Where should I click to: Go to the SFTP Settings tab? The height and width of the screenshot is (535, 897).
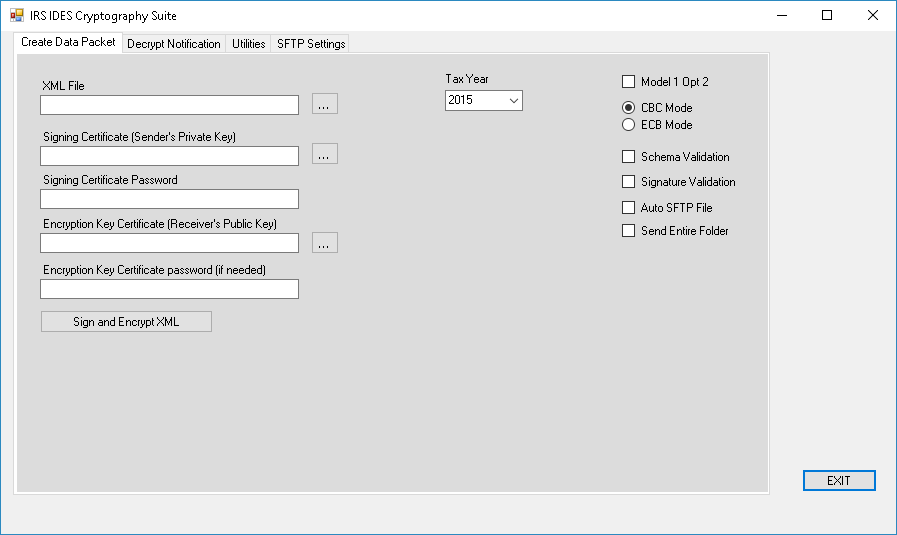coord(311,44)
